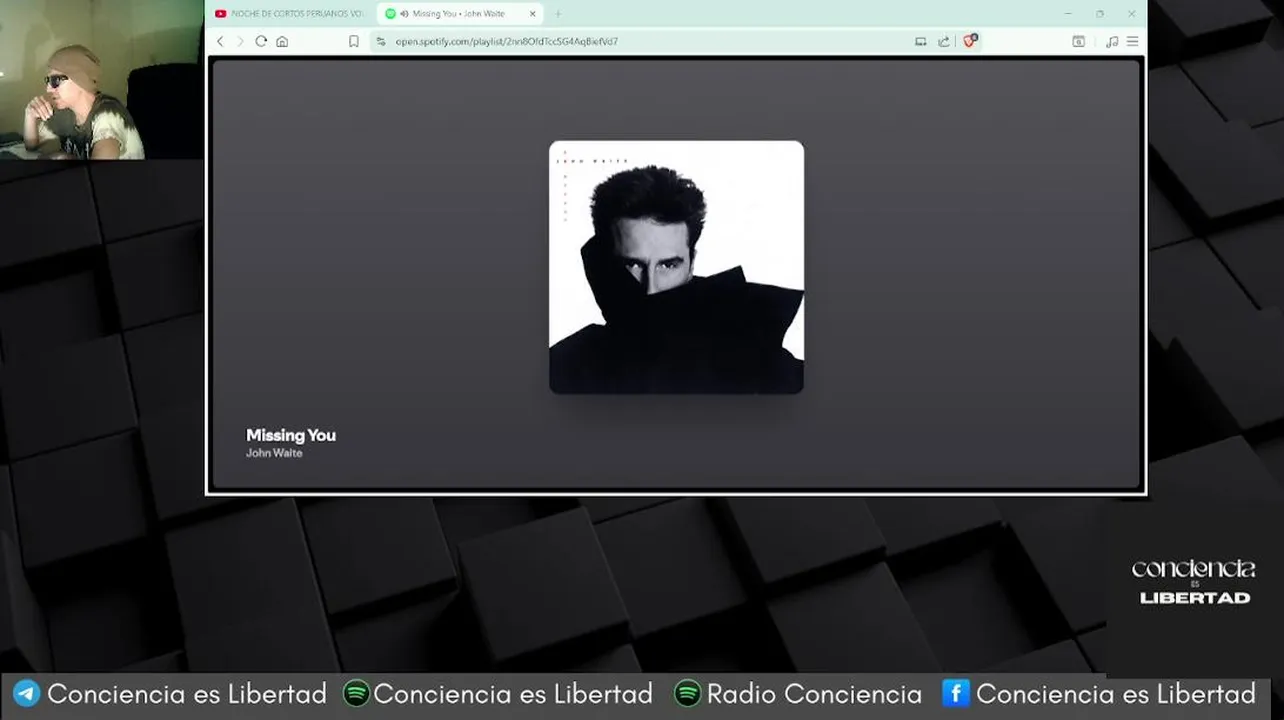1284x720 pixels.
Task: Bookmark this page with the bookmark icon
Action: click(354, 41)
